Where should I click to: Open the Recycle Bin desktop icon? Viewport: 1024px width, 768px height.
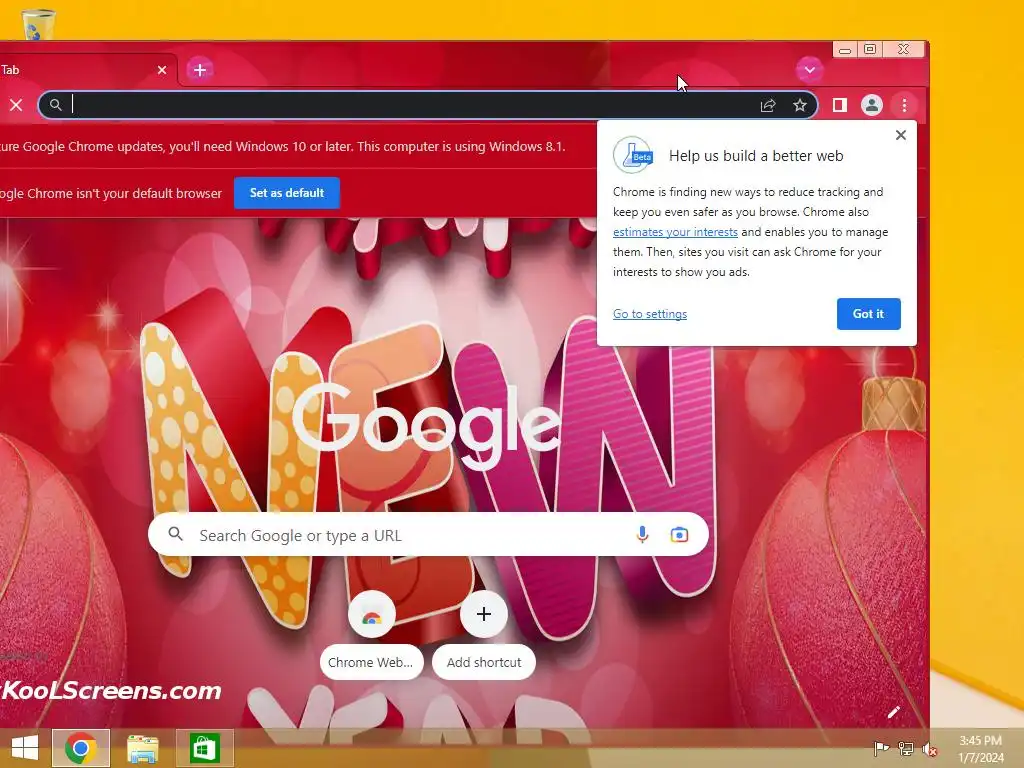pos(39,24)
